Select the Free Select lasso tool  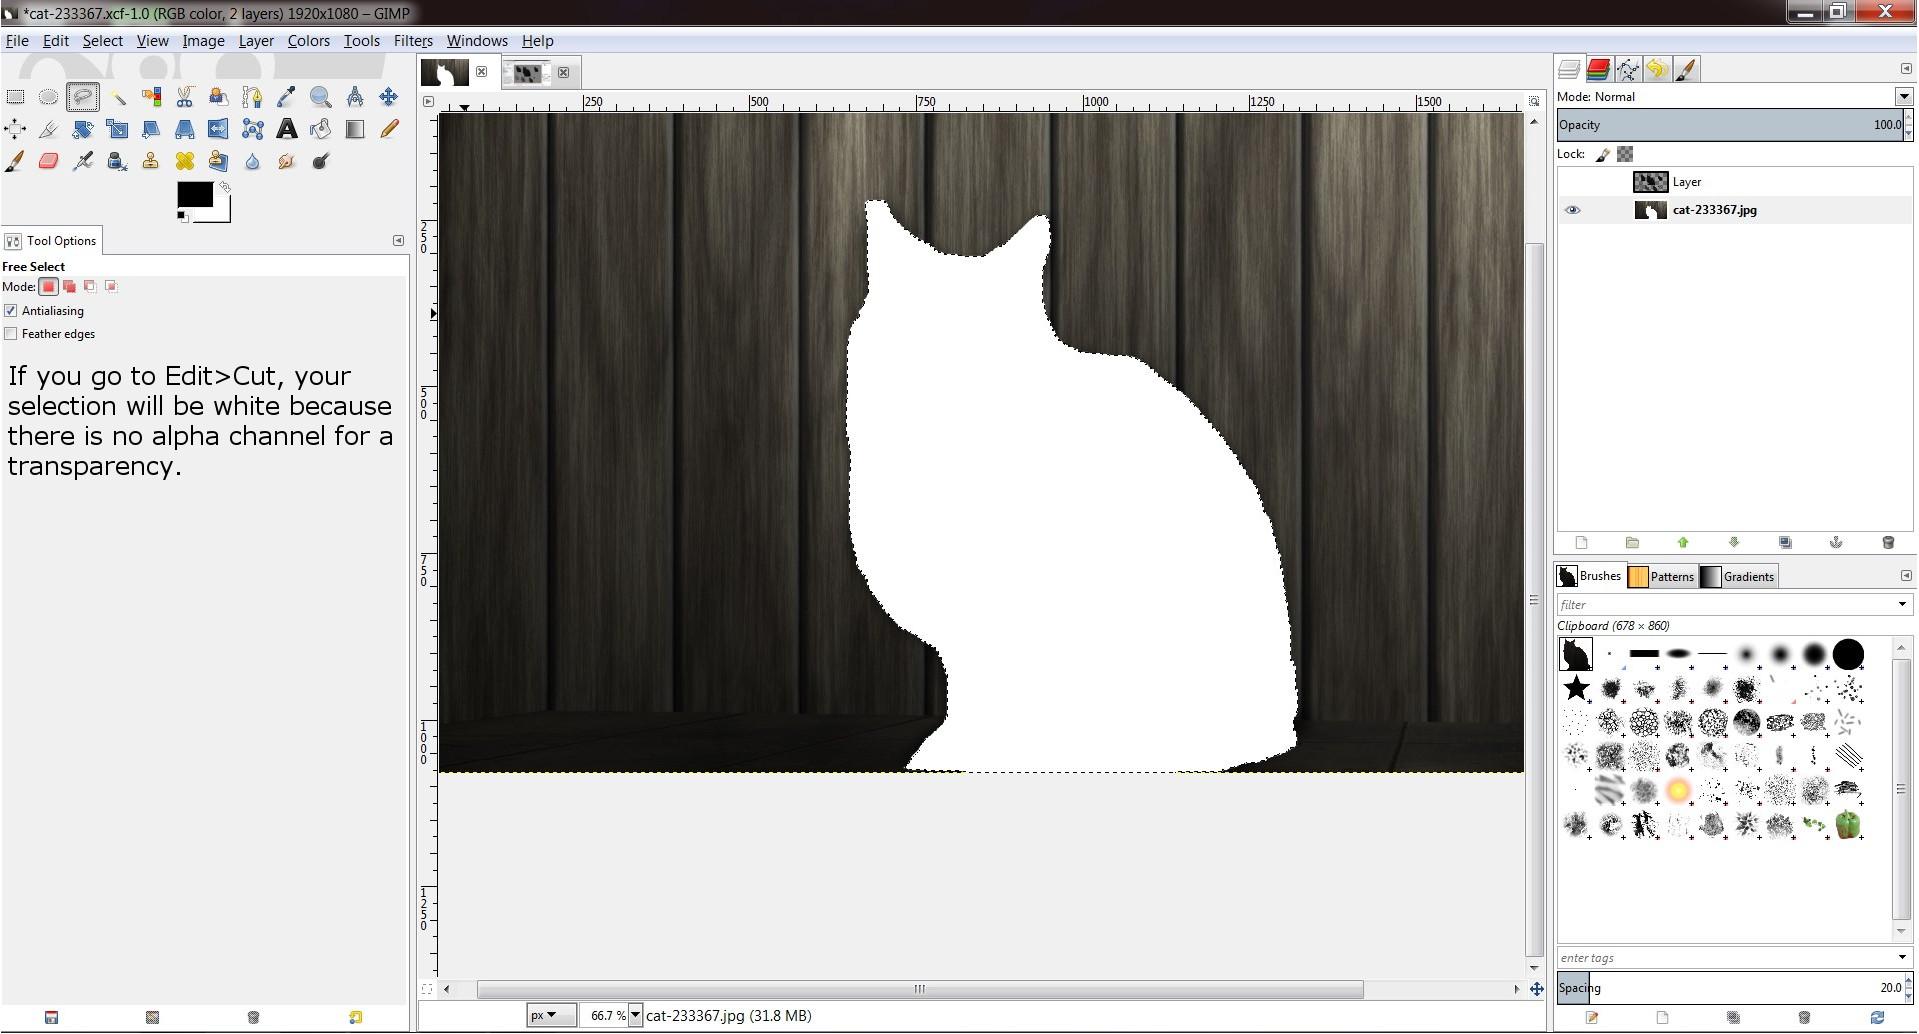point(83,97)
